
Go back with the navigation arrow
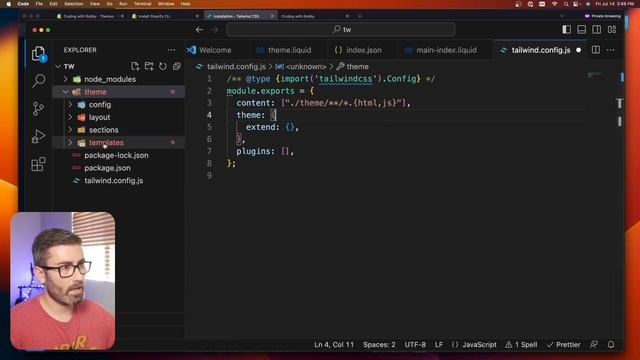point(199,29)
